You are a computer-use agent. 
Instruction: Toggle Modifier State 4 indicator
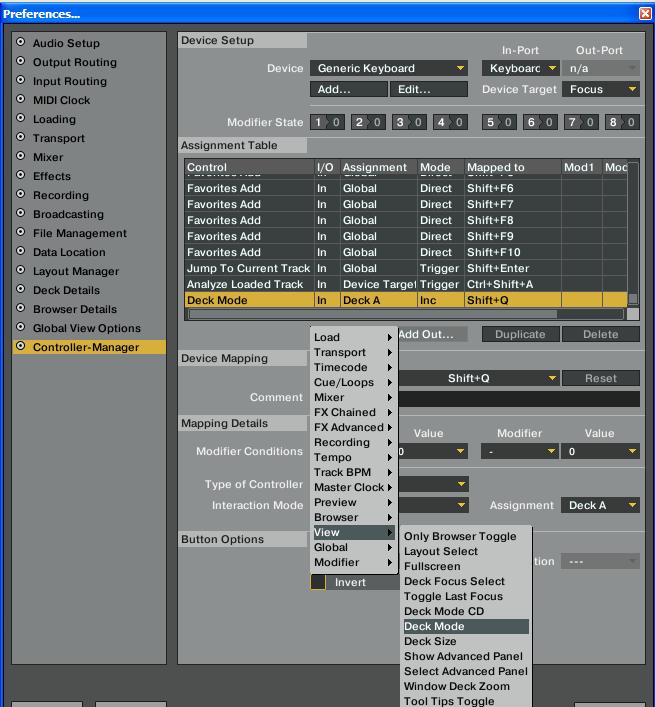[x=450, y=122]
